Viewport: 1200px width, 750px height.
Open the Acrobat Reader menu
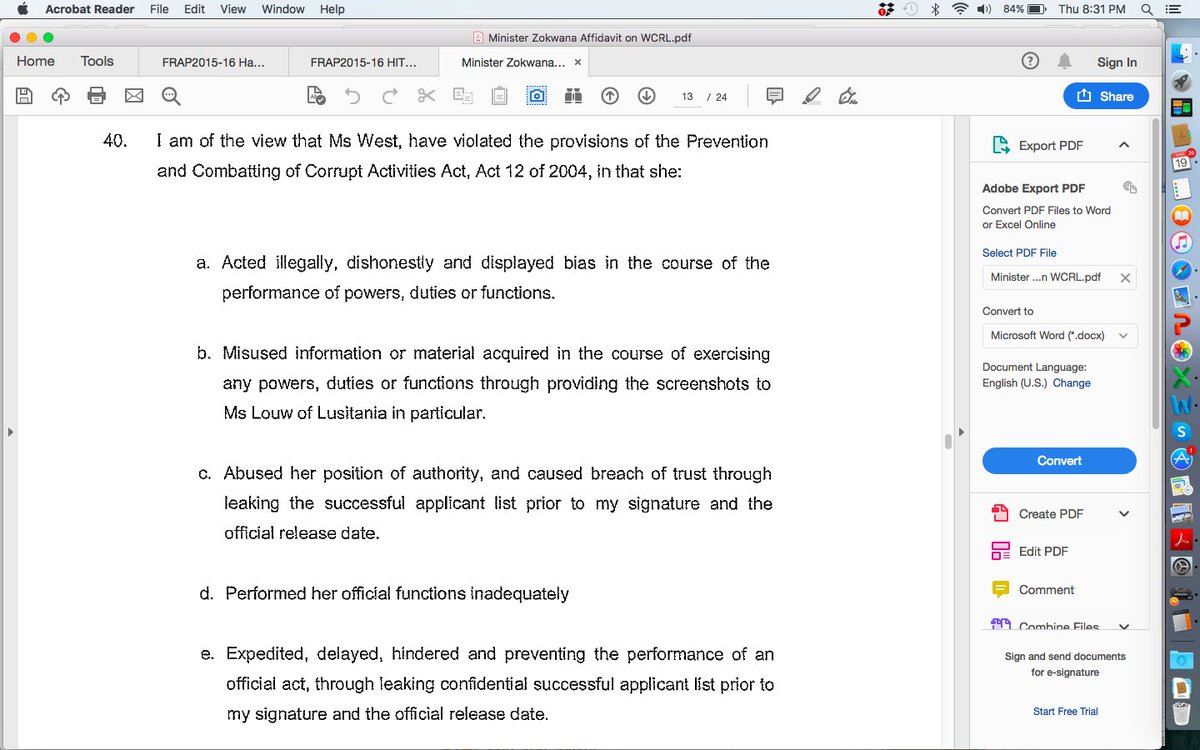point(90,9)
